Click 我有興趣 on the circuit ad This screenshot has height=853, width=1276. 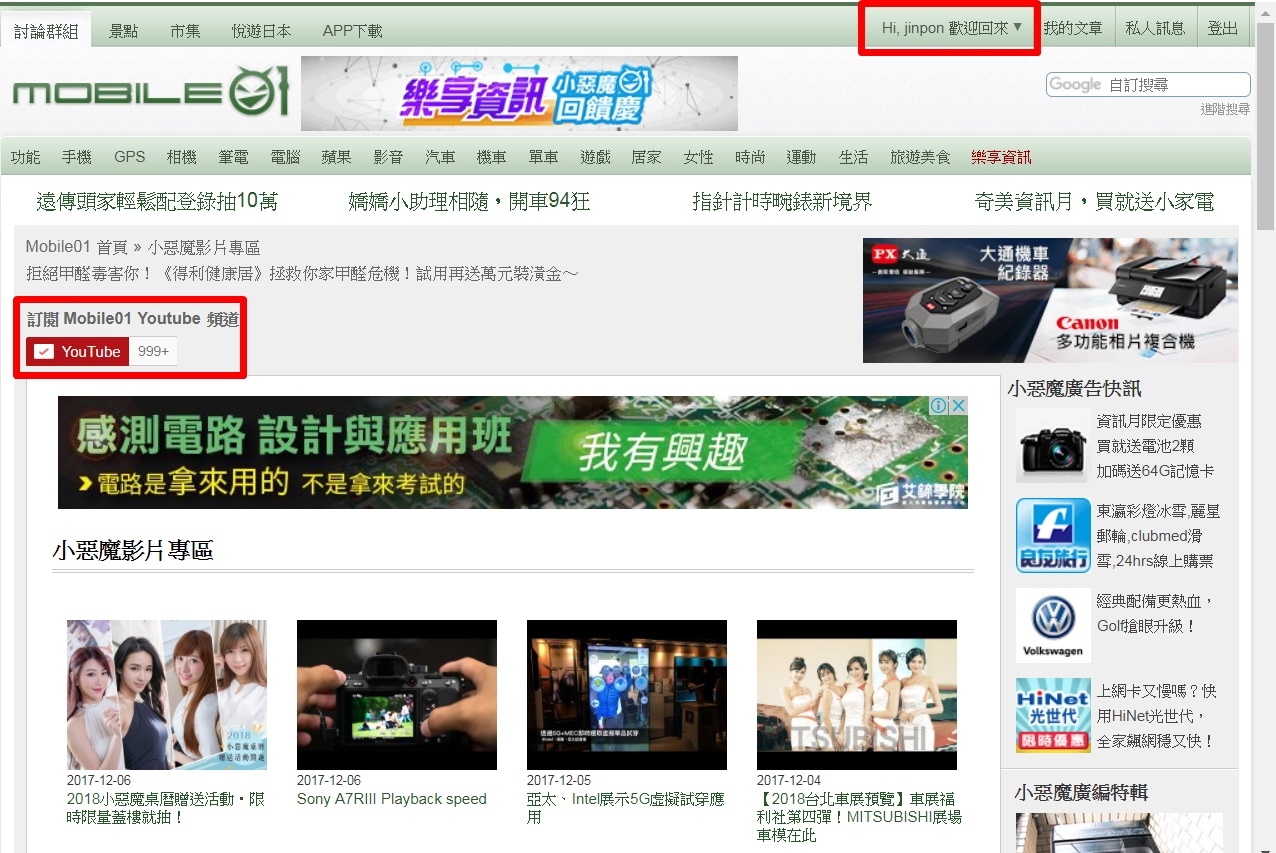click(x=662, y=453)
